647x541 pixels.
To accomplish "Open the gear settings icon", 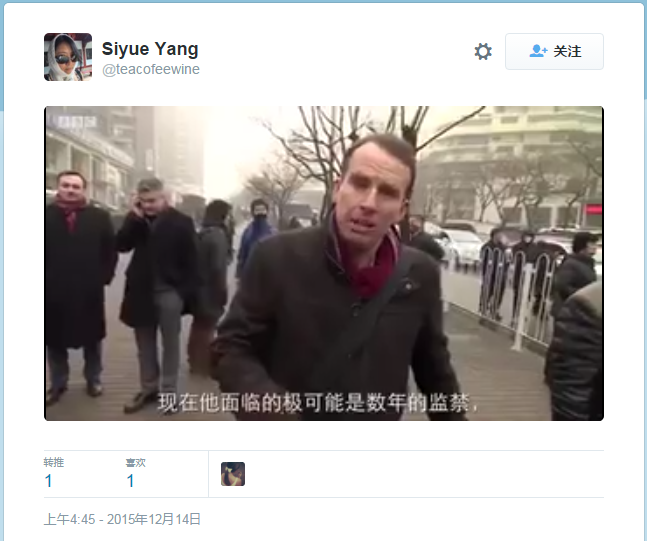I will pyautogui.click(x=483, y=52).
